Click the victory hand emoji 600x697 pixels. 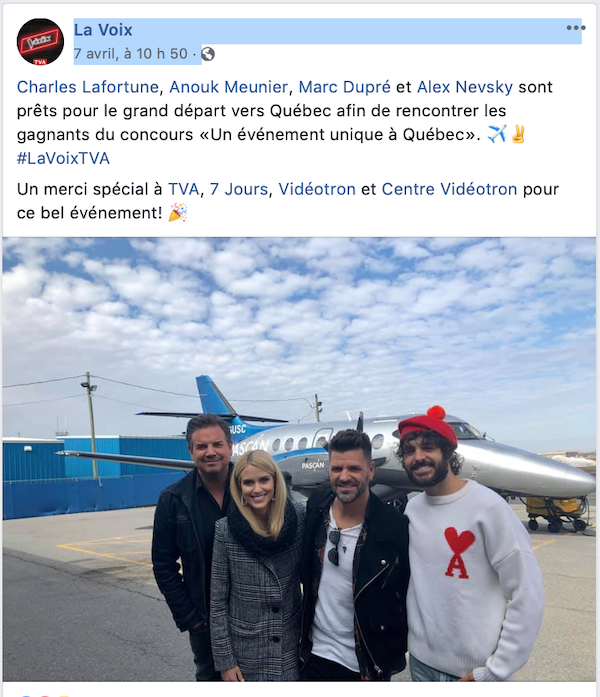(x=518, y=134)
